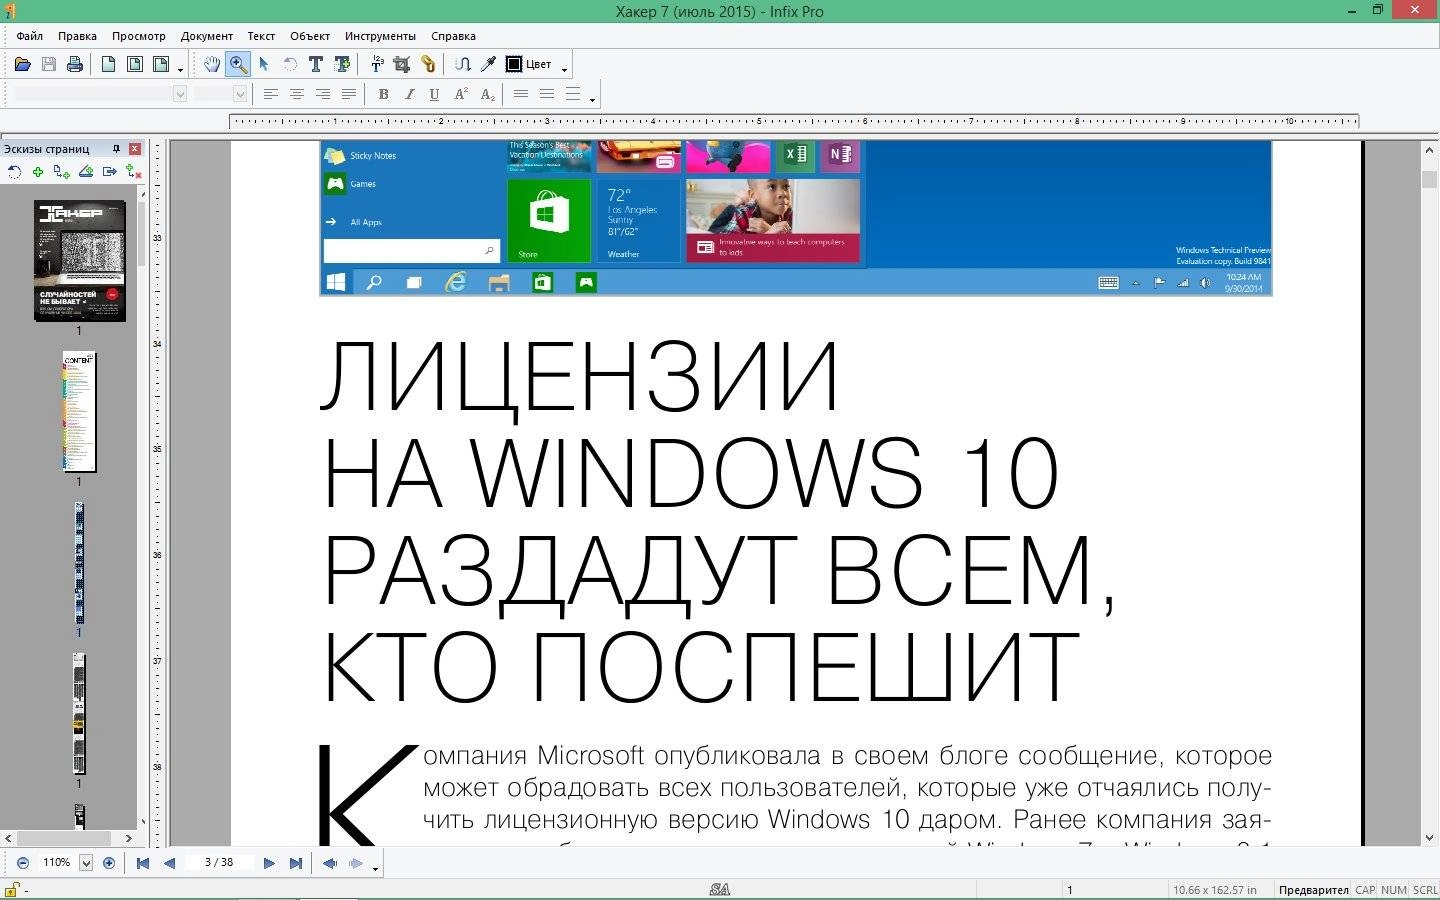Select the Rotate tool in main toolbar
This screenshot has height=900, width=1440.
point(290,64)
